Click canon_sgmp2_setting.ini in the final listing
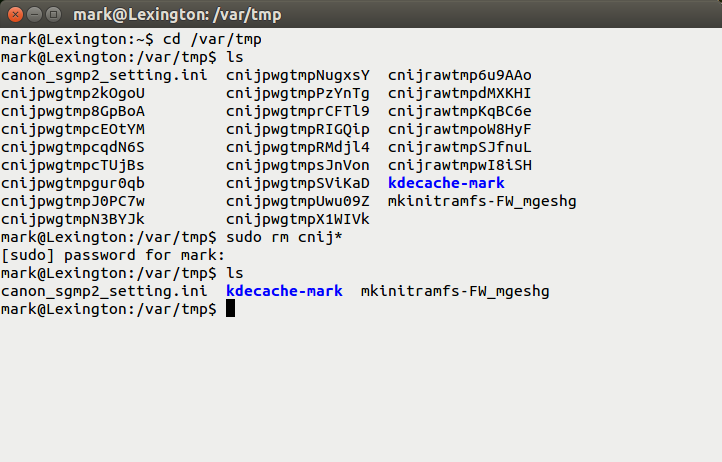The height and width of the screenshot is (462, 722). point(102,291)
